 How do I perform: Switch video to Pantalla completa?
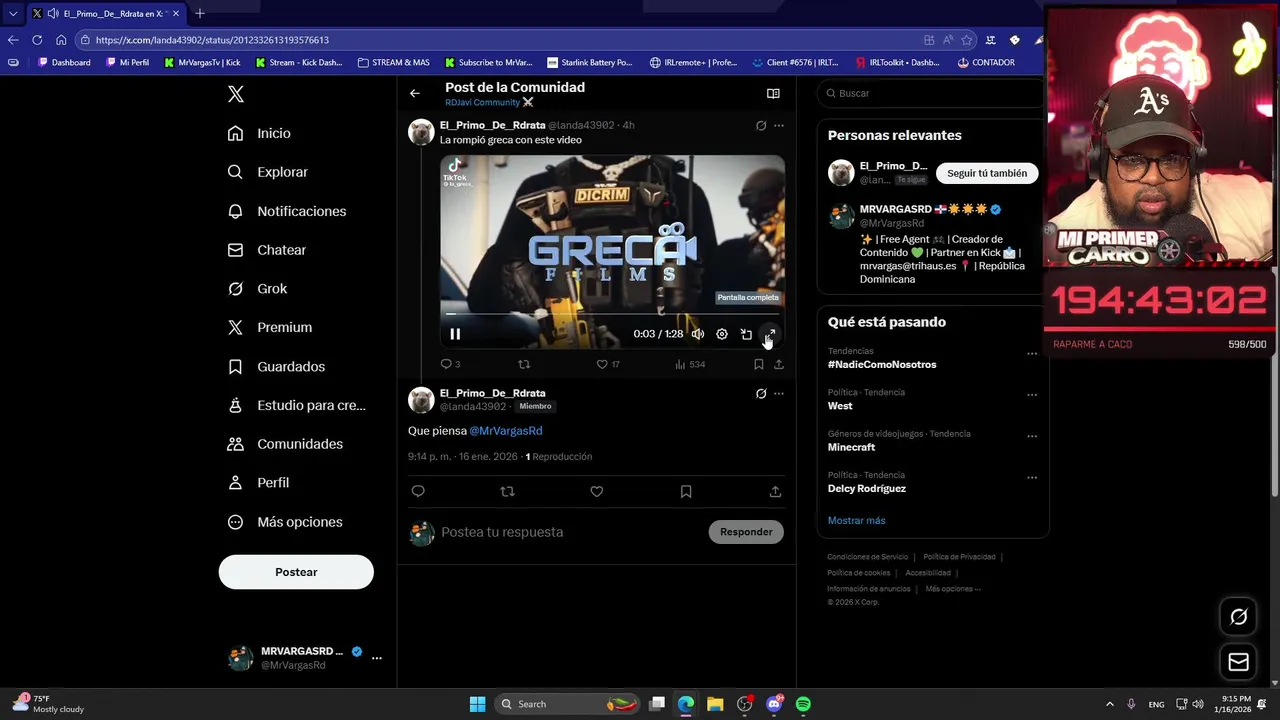(x=770, y=334)
